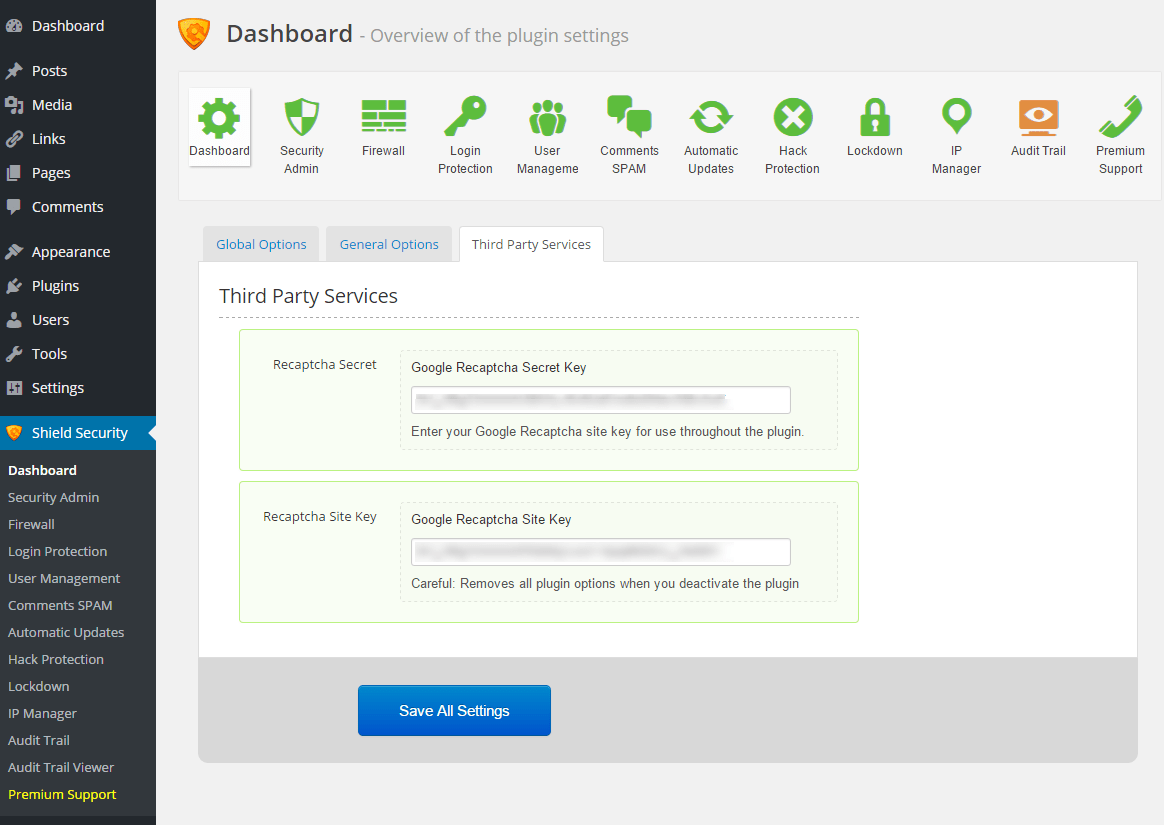Open Login Protection in Shield submenu

pos(58,552)
